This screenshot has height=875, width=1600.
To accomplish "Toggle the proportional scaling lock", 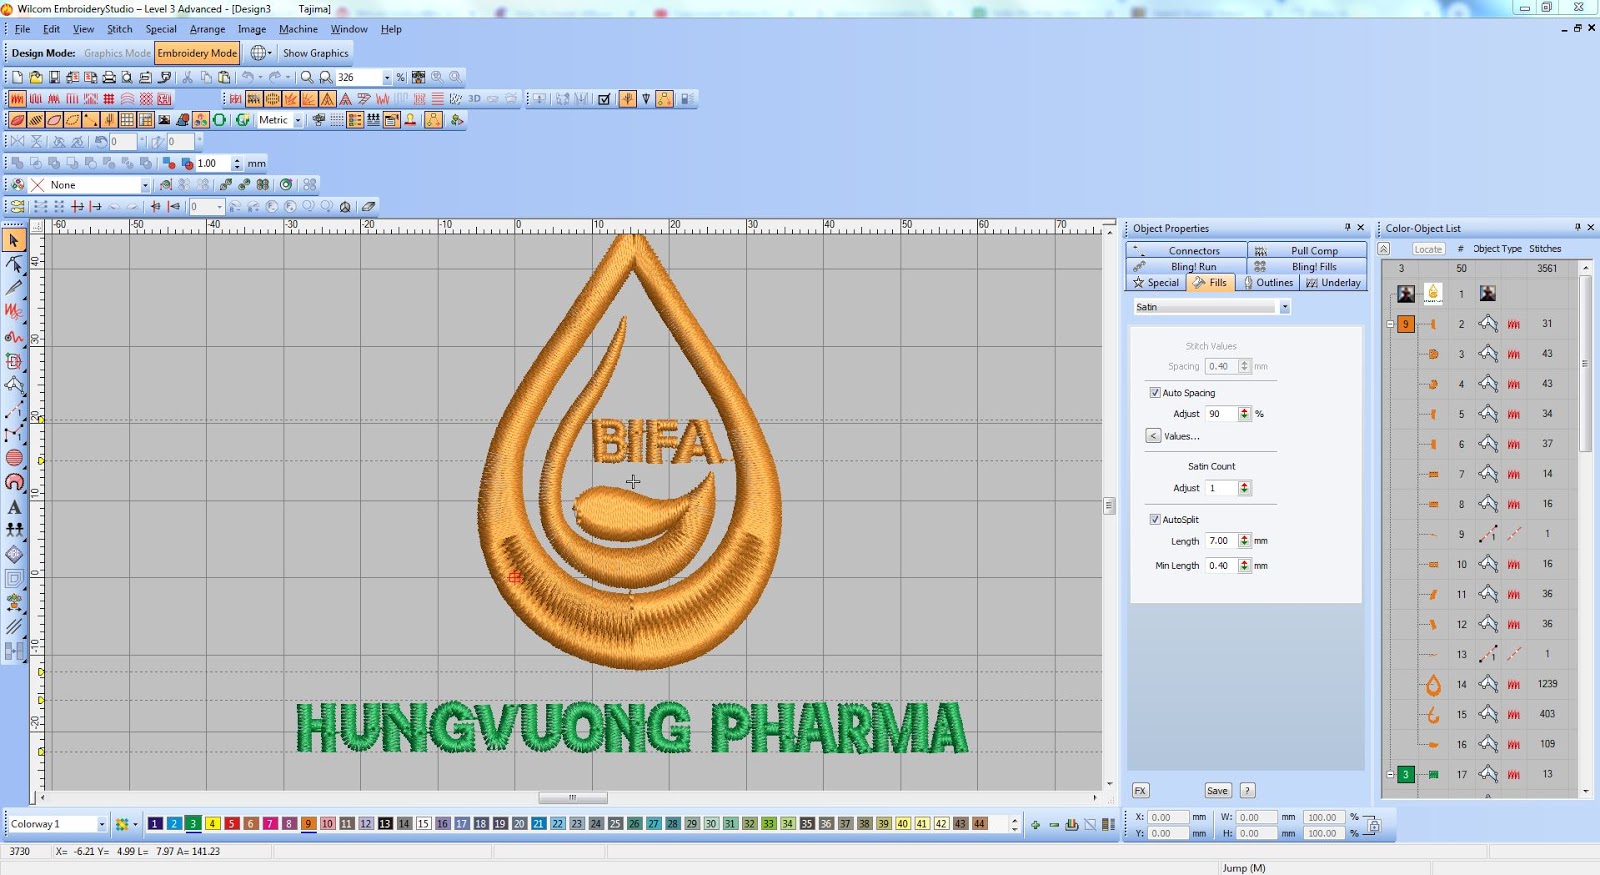I will point(1373,825).
